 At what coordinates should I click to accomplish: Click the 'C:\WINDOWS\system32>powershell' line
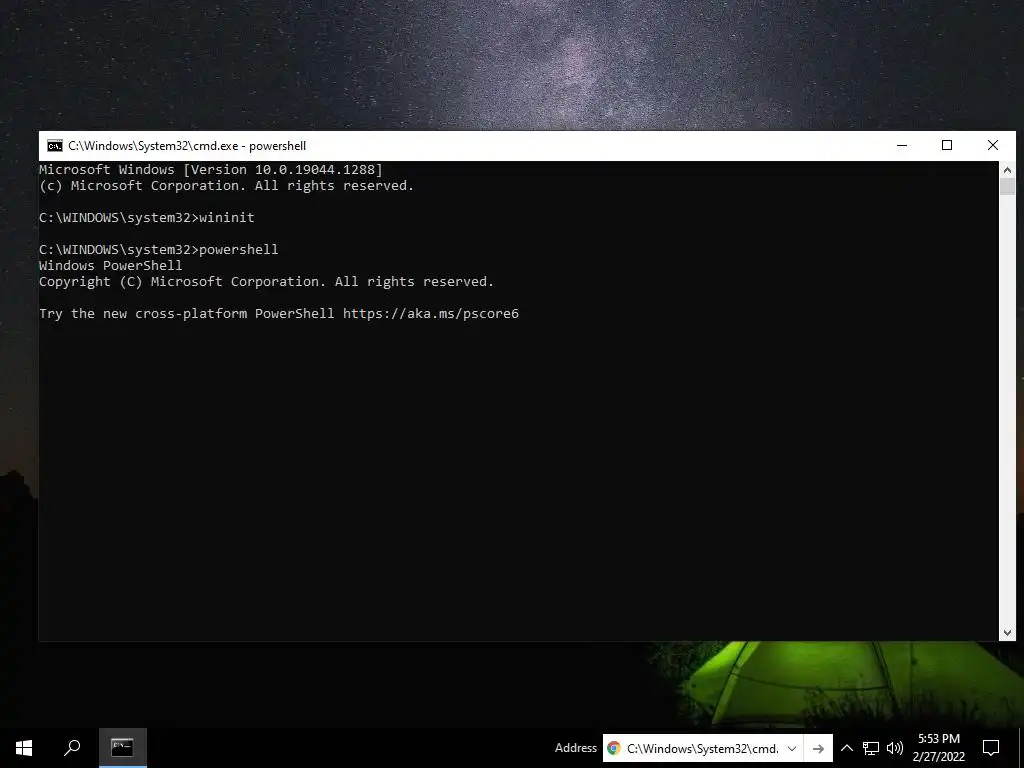coord(159,249)
